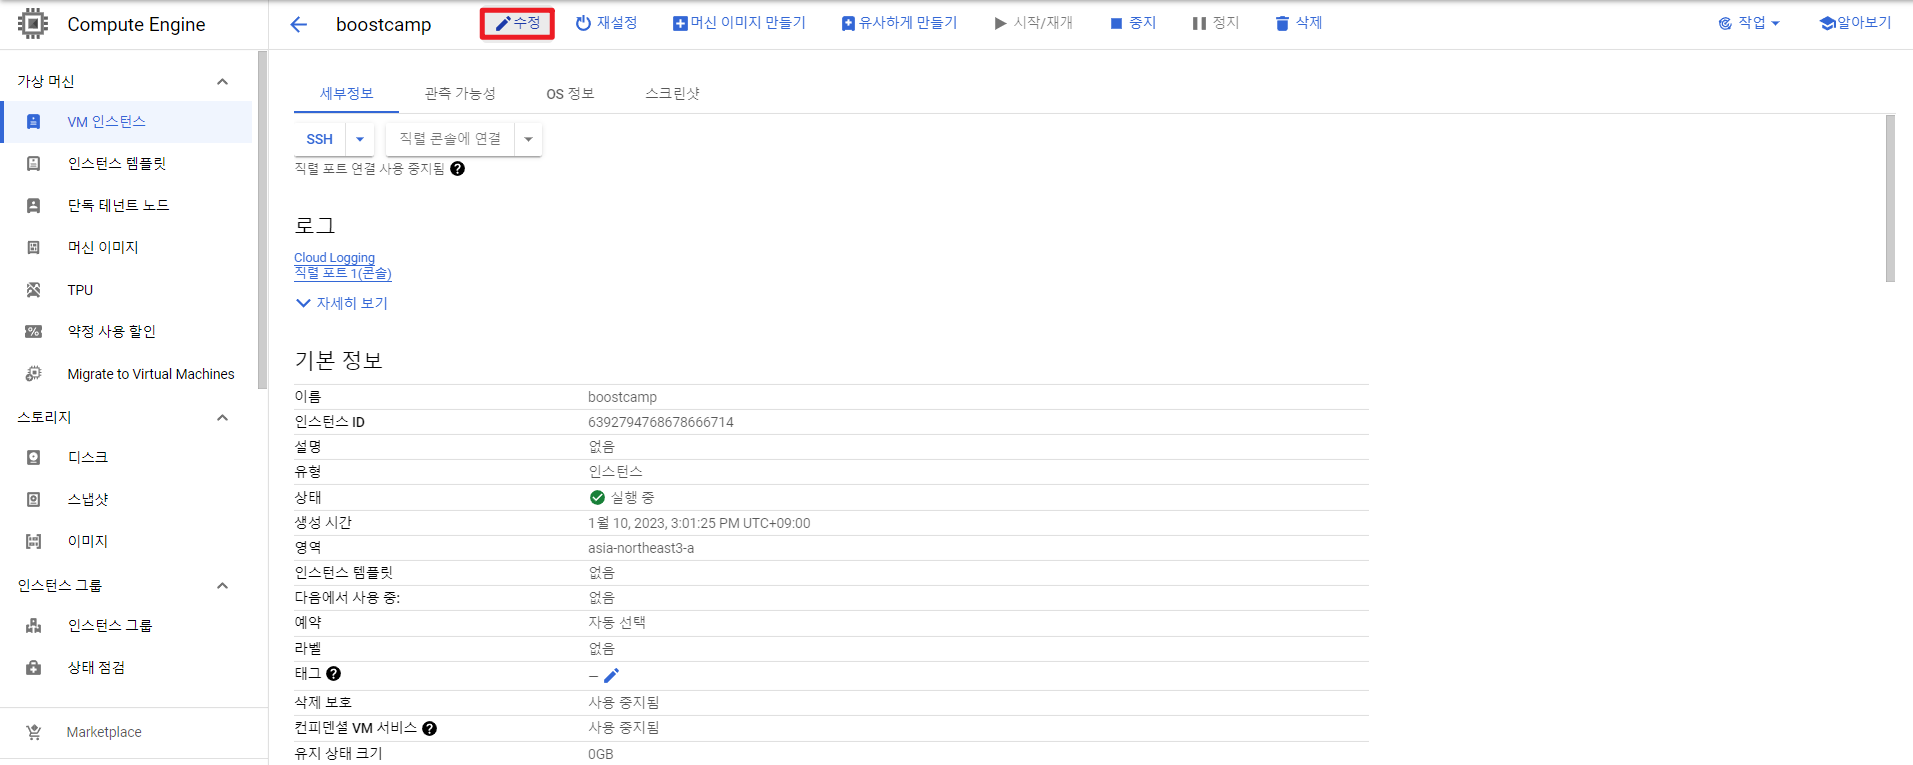Click the 스냅샷 sidebar icon
Viewport: 1913px width, 765px height.
[x=34, y=500]
